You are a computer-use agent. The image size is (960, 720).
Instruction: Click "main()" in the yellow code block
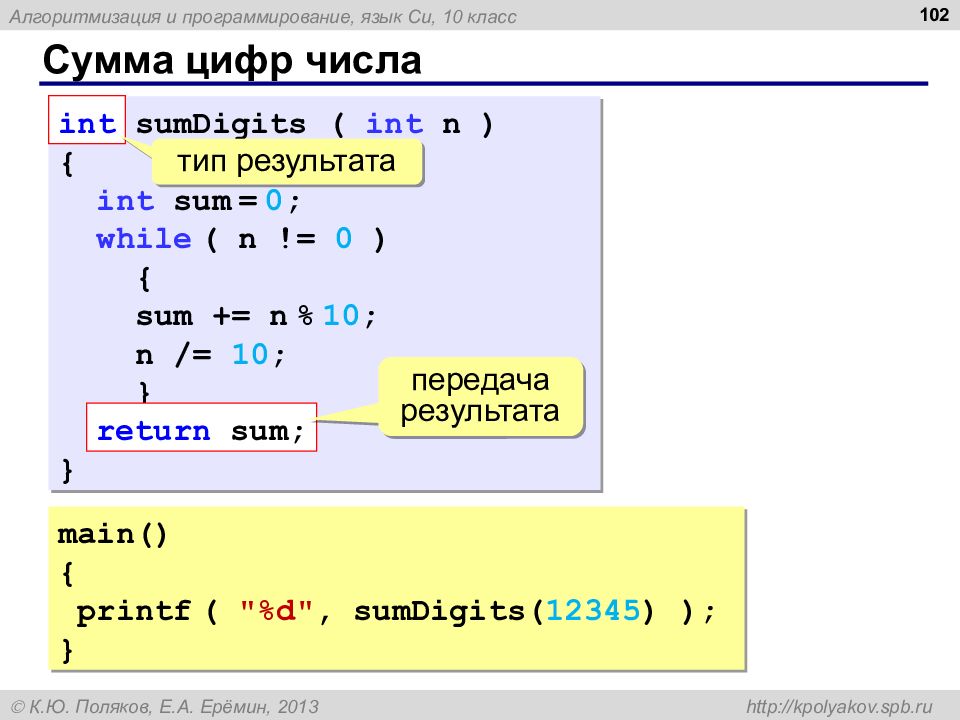[x=113, y=534]
